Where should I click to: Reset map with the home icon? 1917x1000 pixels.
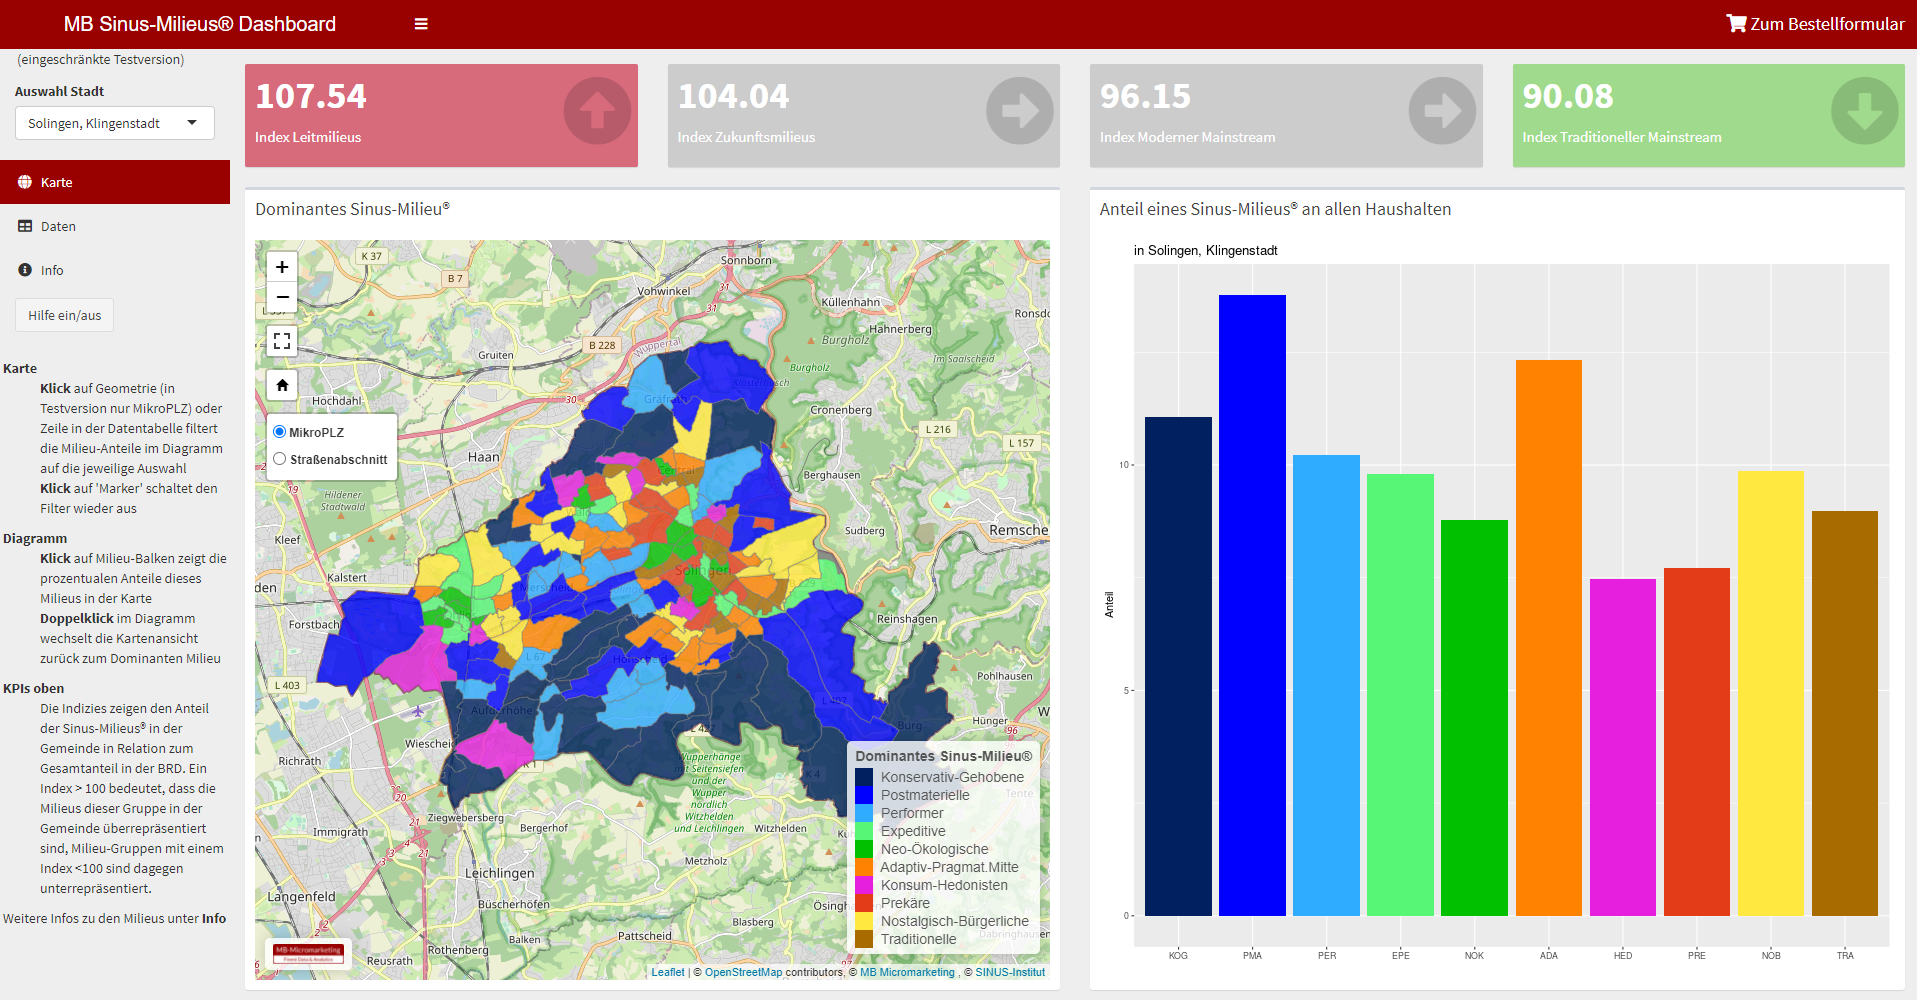click(x=282, y=385)
